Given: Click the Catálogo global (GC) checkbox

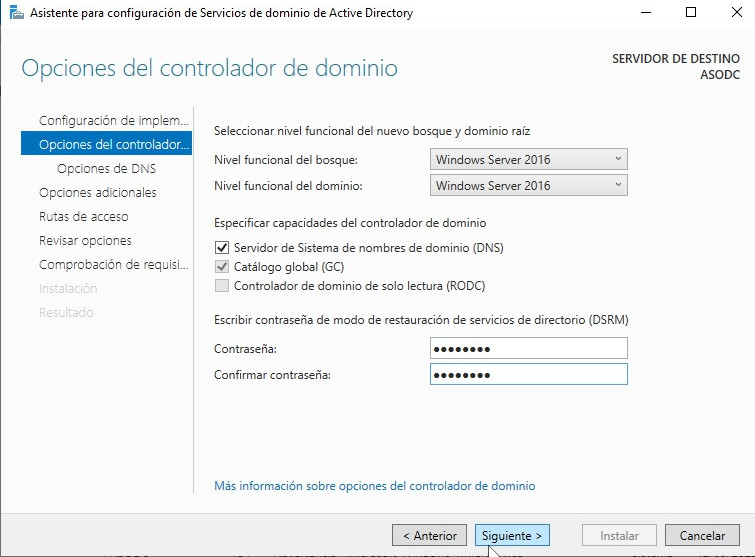Looking at the screenshot, I should (x=222, y=267).
